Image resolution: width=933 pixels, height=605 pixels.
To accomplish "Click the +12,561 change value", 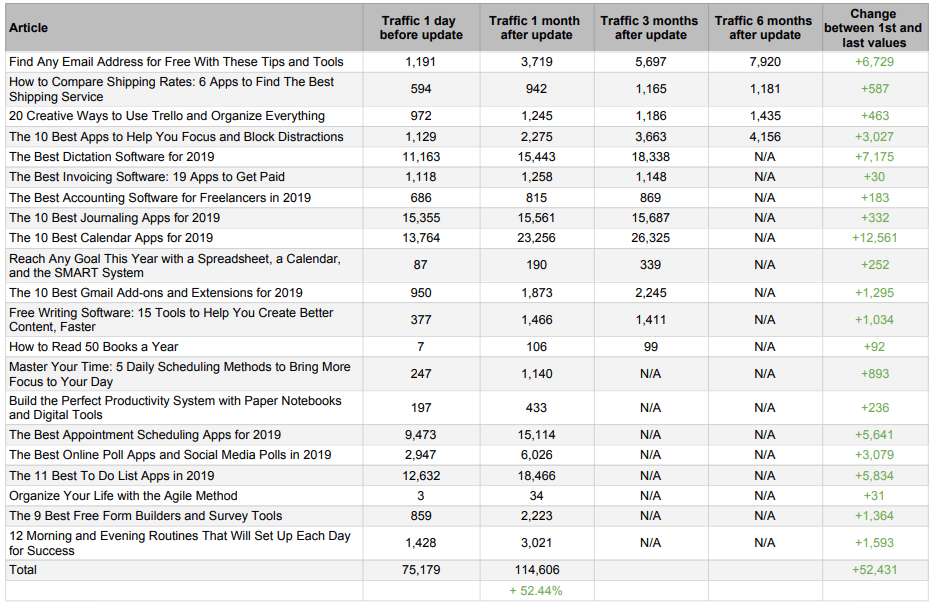I will (874, 238).
